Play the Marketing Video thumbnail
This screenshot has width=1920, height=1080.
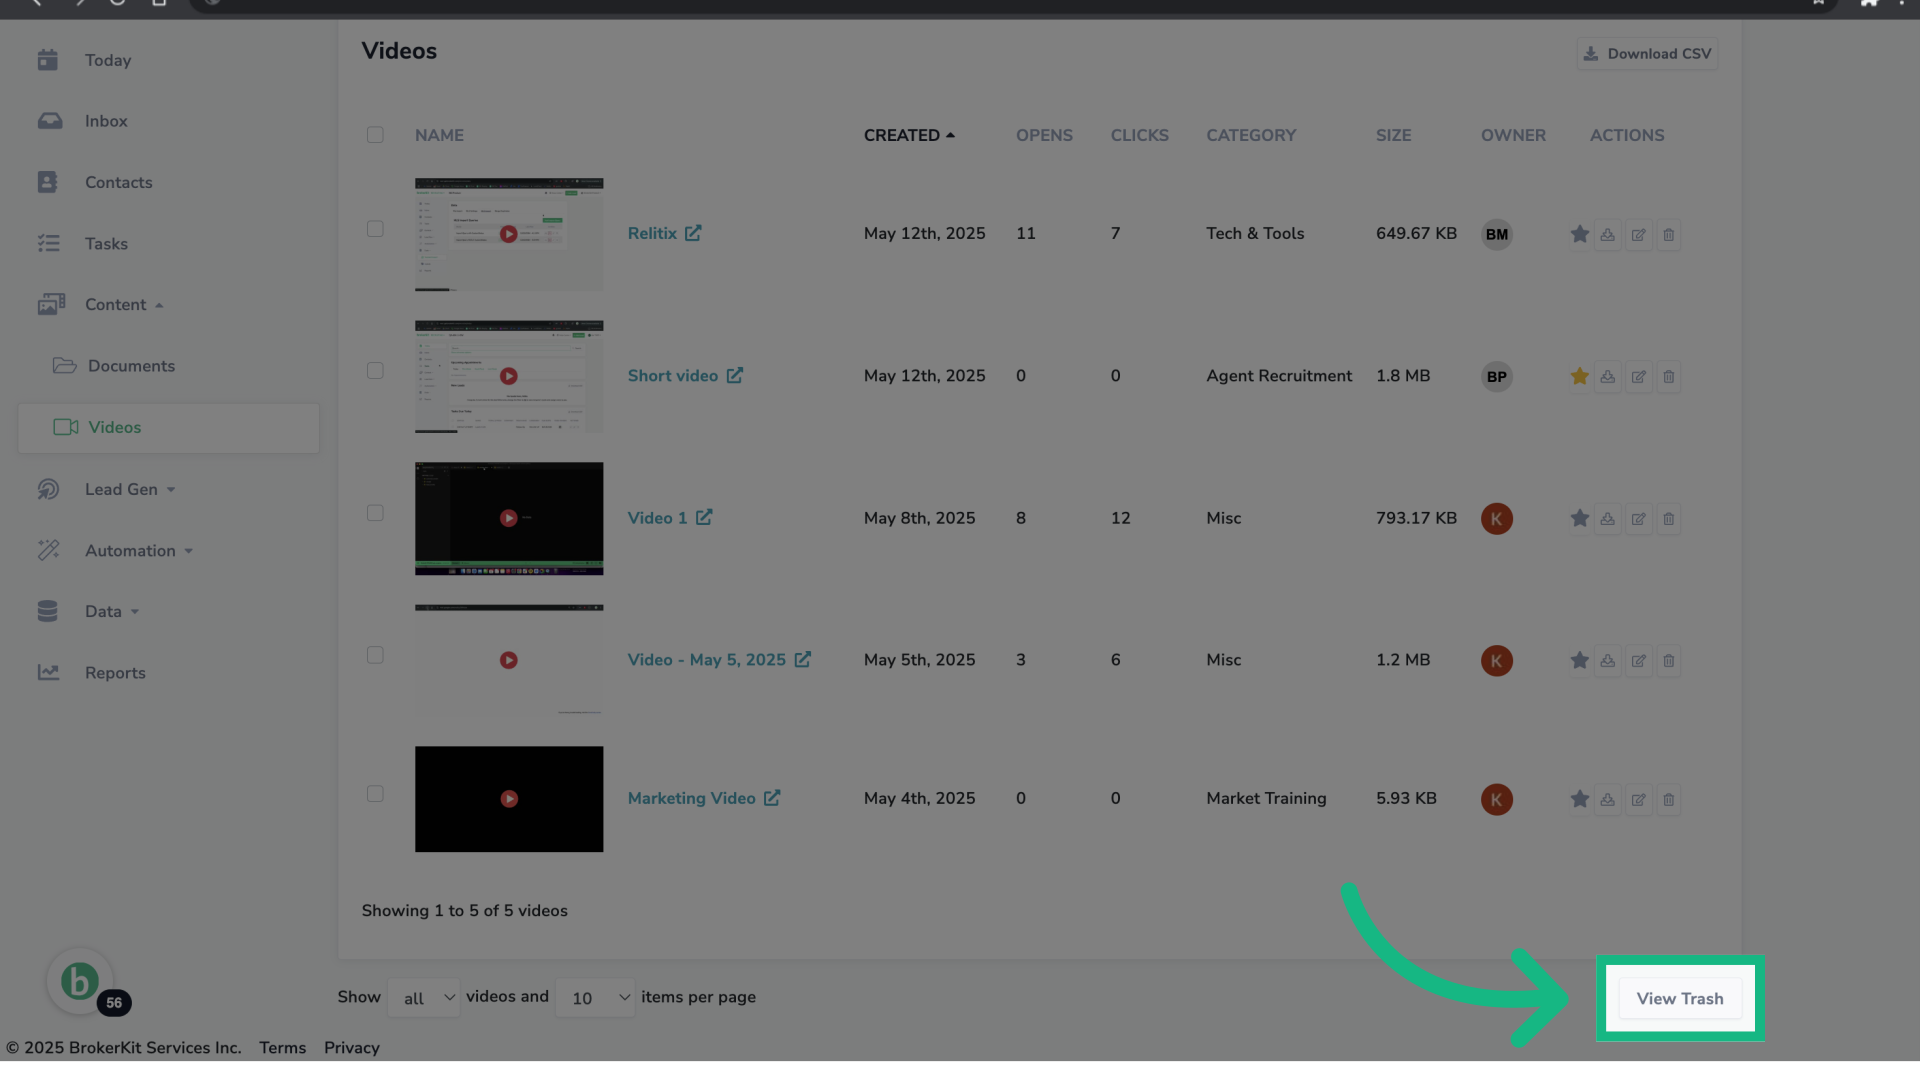point(509,799)
